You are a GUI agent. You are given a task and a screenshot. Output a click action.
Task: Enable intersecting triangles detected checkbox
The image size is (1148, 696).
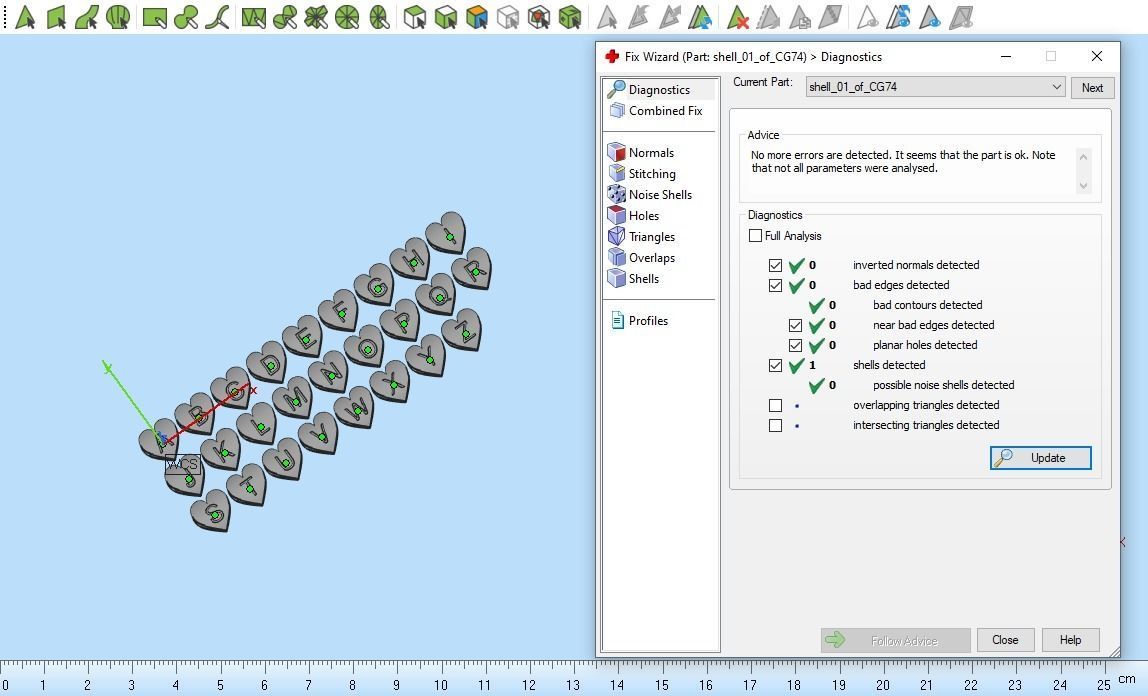(x=775, y=425)
